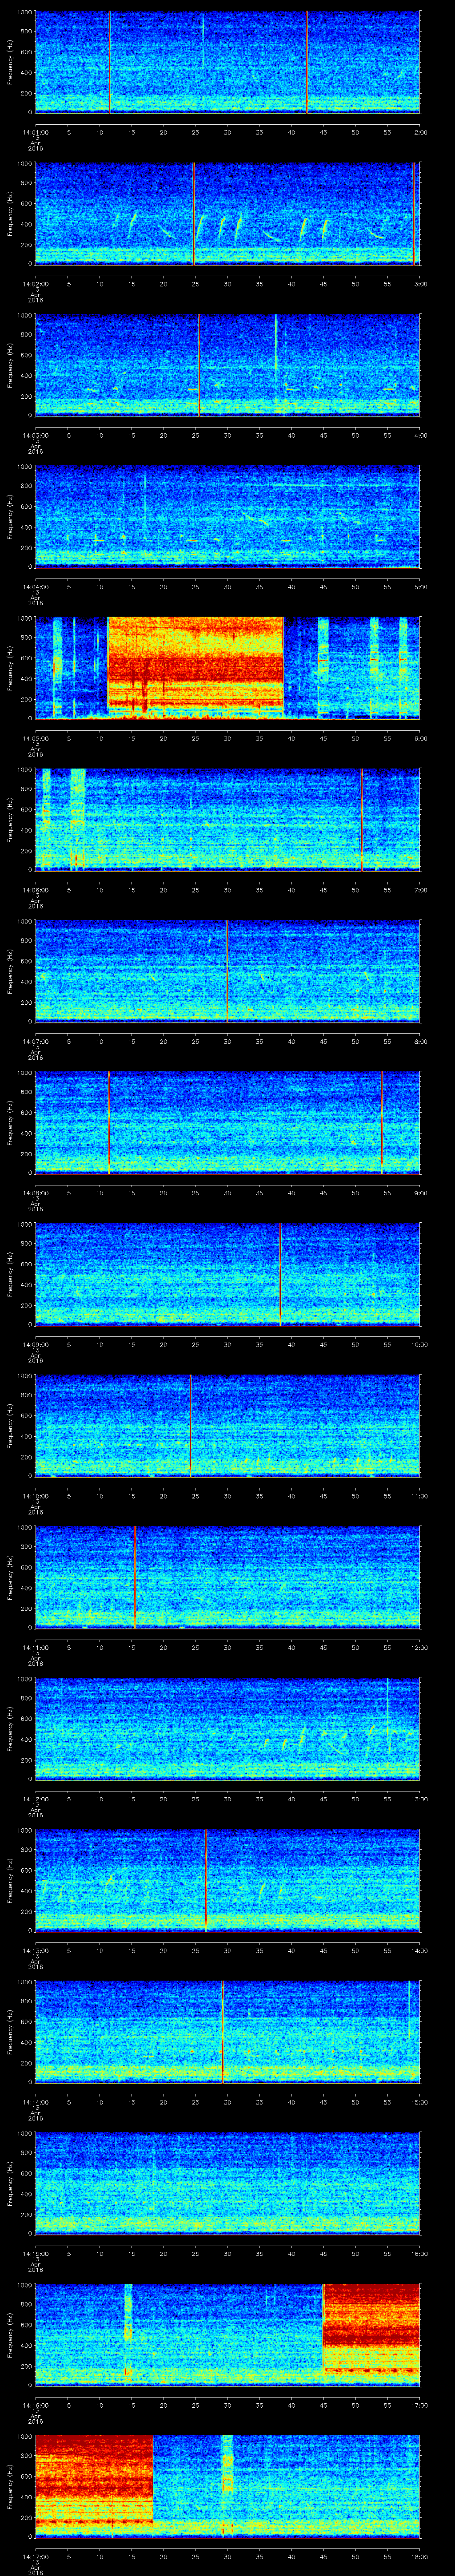Click the '14:00' end time label

point(420,1949)
